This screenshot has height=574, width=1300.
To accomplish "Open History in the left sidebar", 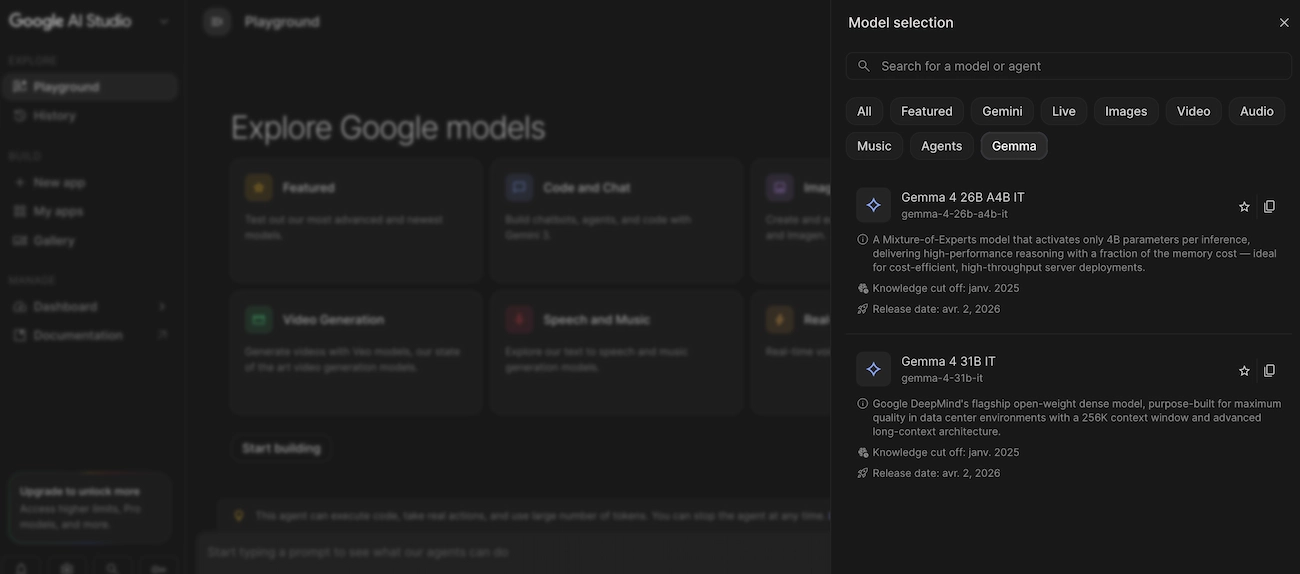I will point(90,116).
